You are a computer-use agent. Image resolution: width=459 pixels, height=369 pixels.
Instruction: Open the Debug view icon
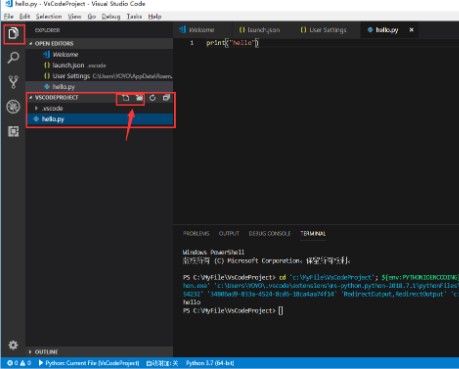13,107
